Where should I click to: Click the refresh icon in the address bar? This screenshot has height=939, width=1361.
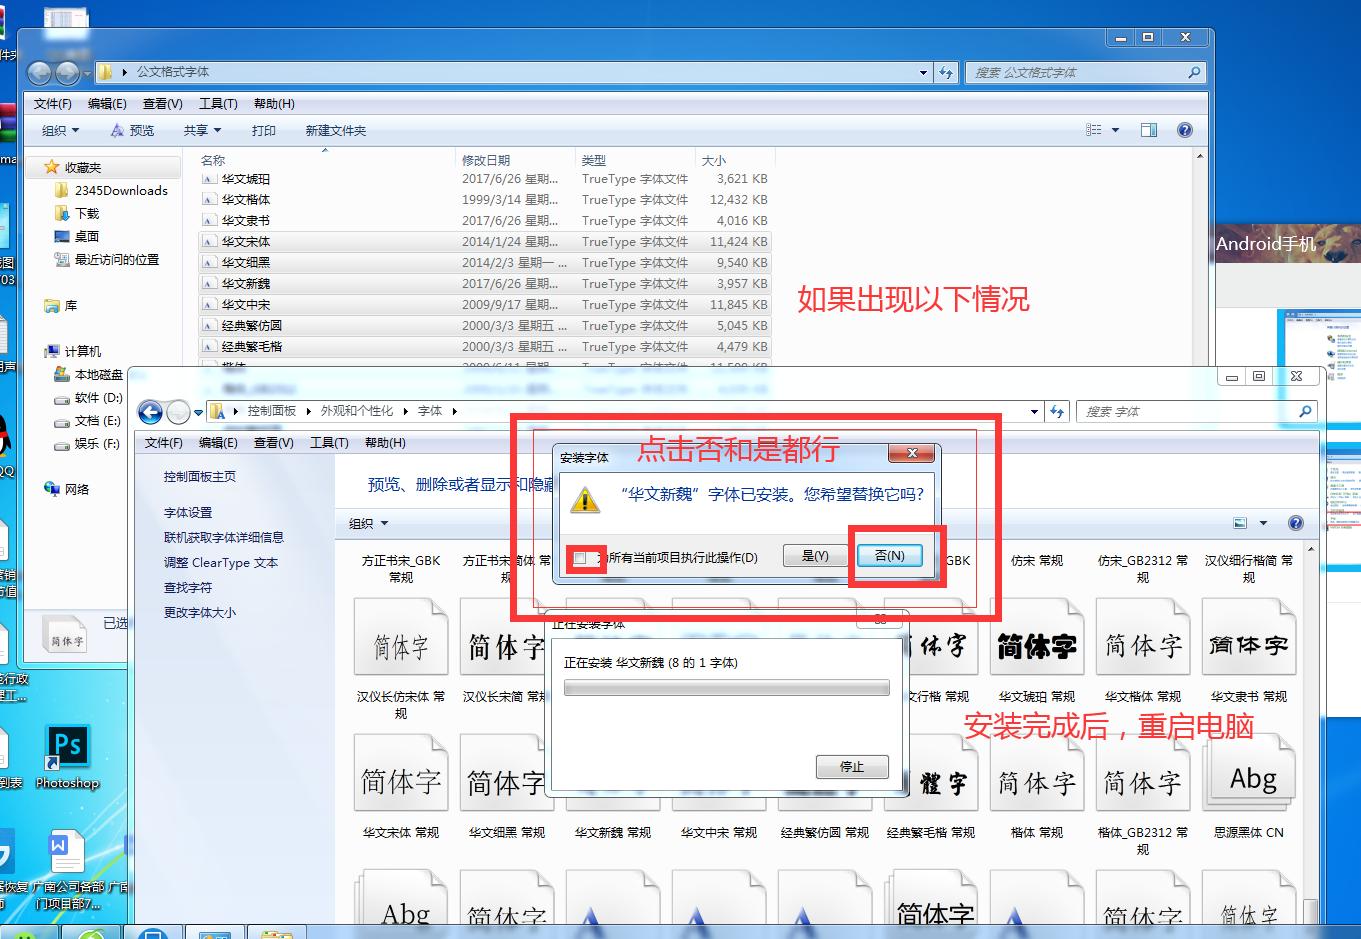(946, 72)
